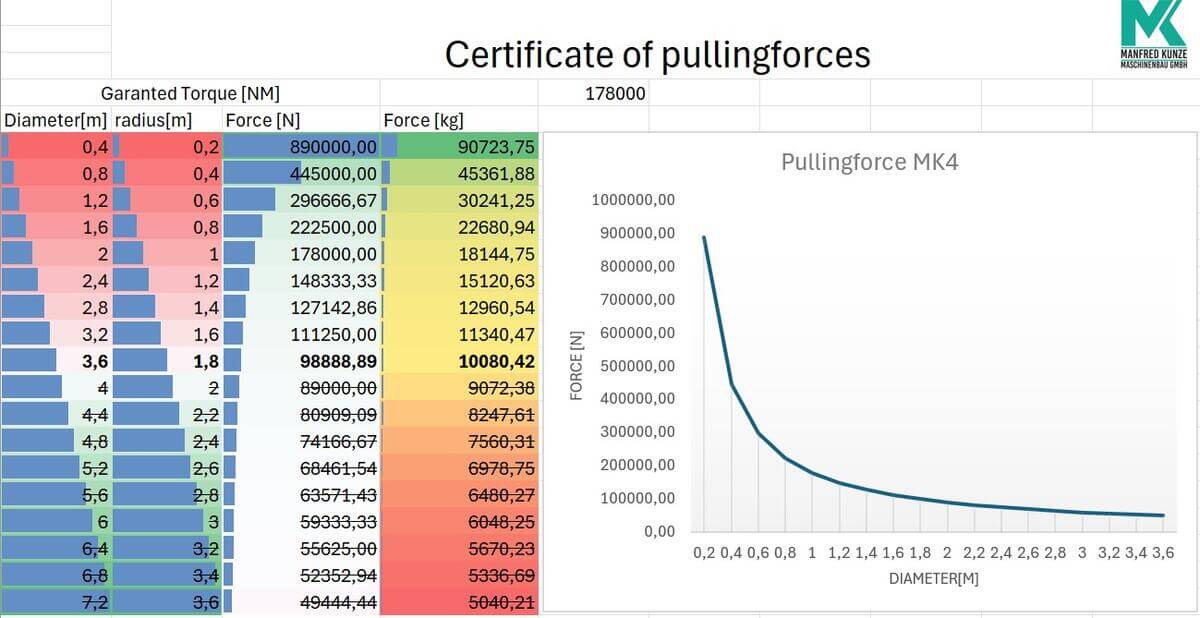Click the 127142,86 cell
Image resolution: width=1200 pixels, height=618 pixels.
[x=301, y=307]
